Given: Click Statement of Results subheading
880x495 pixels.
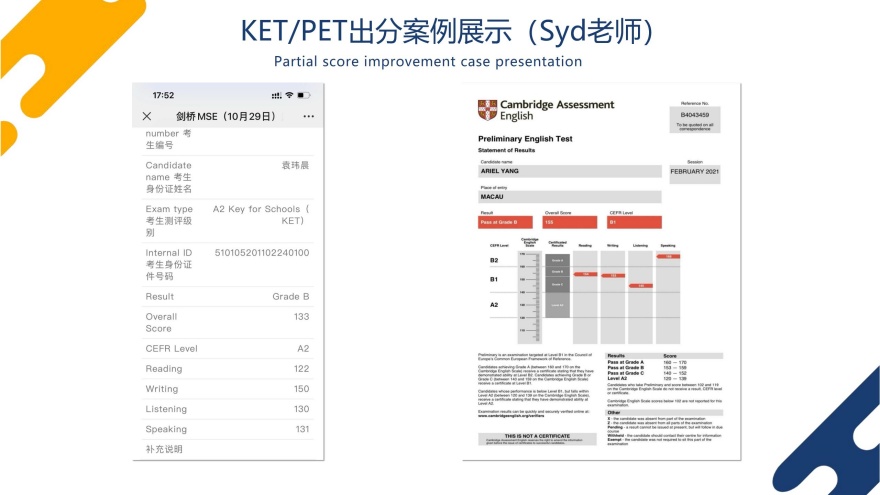Looking at the screenshot, I should pyautogui.click(x=506, y=150).
